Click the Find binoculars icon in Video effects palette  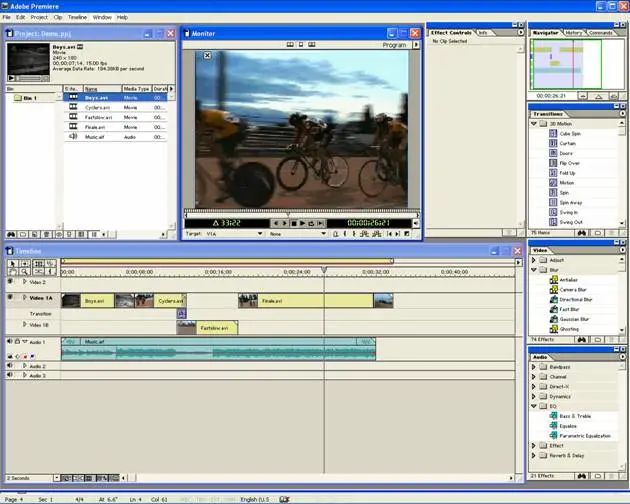click(x=581, y=340)
